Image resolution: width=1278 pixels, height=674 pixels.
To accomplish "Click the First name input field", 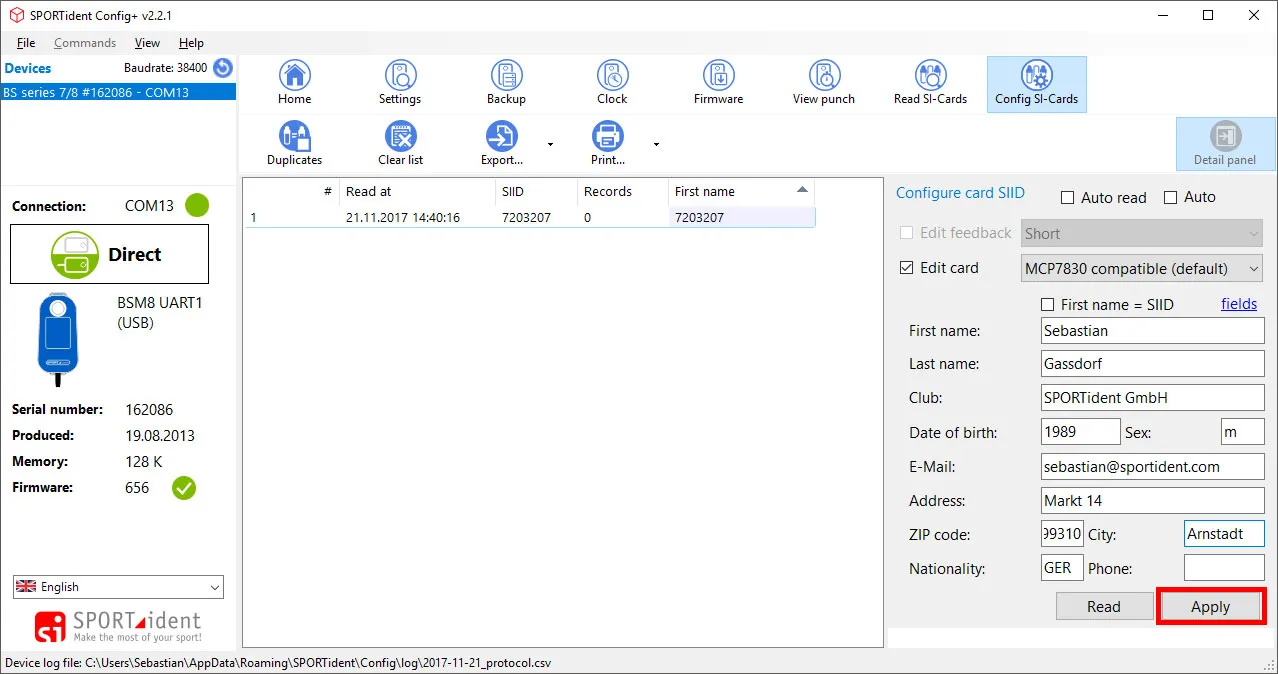I will click(x=1152, y=331).
